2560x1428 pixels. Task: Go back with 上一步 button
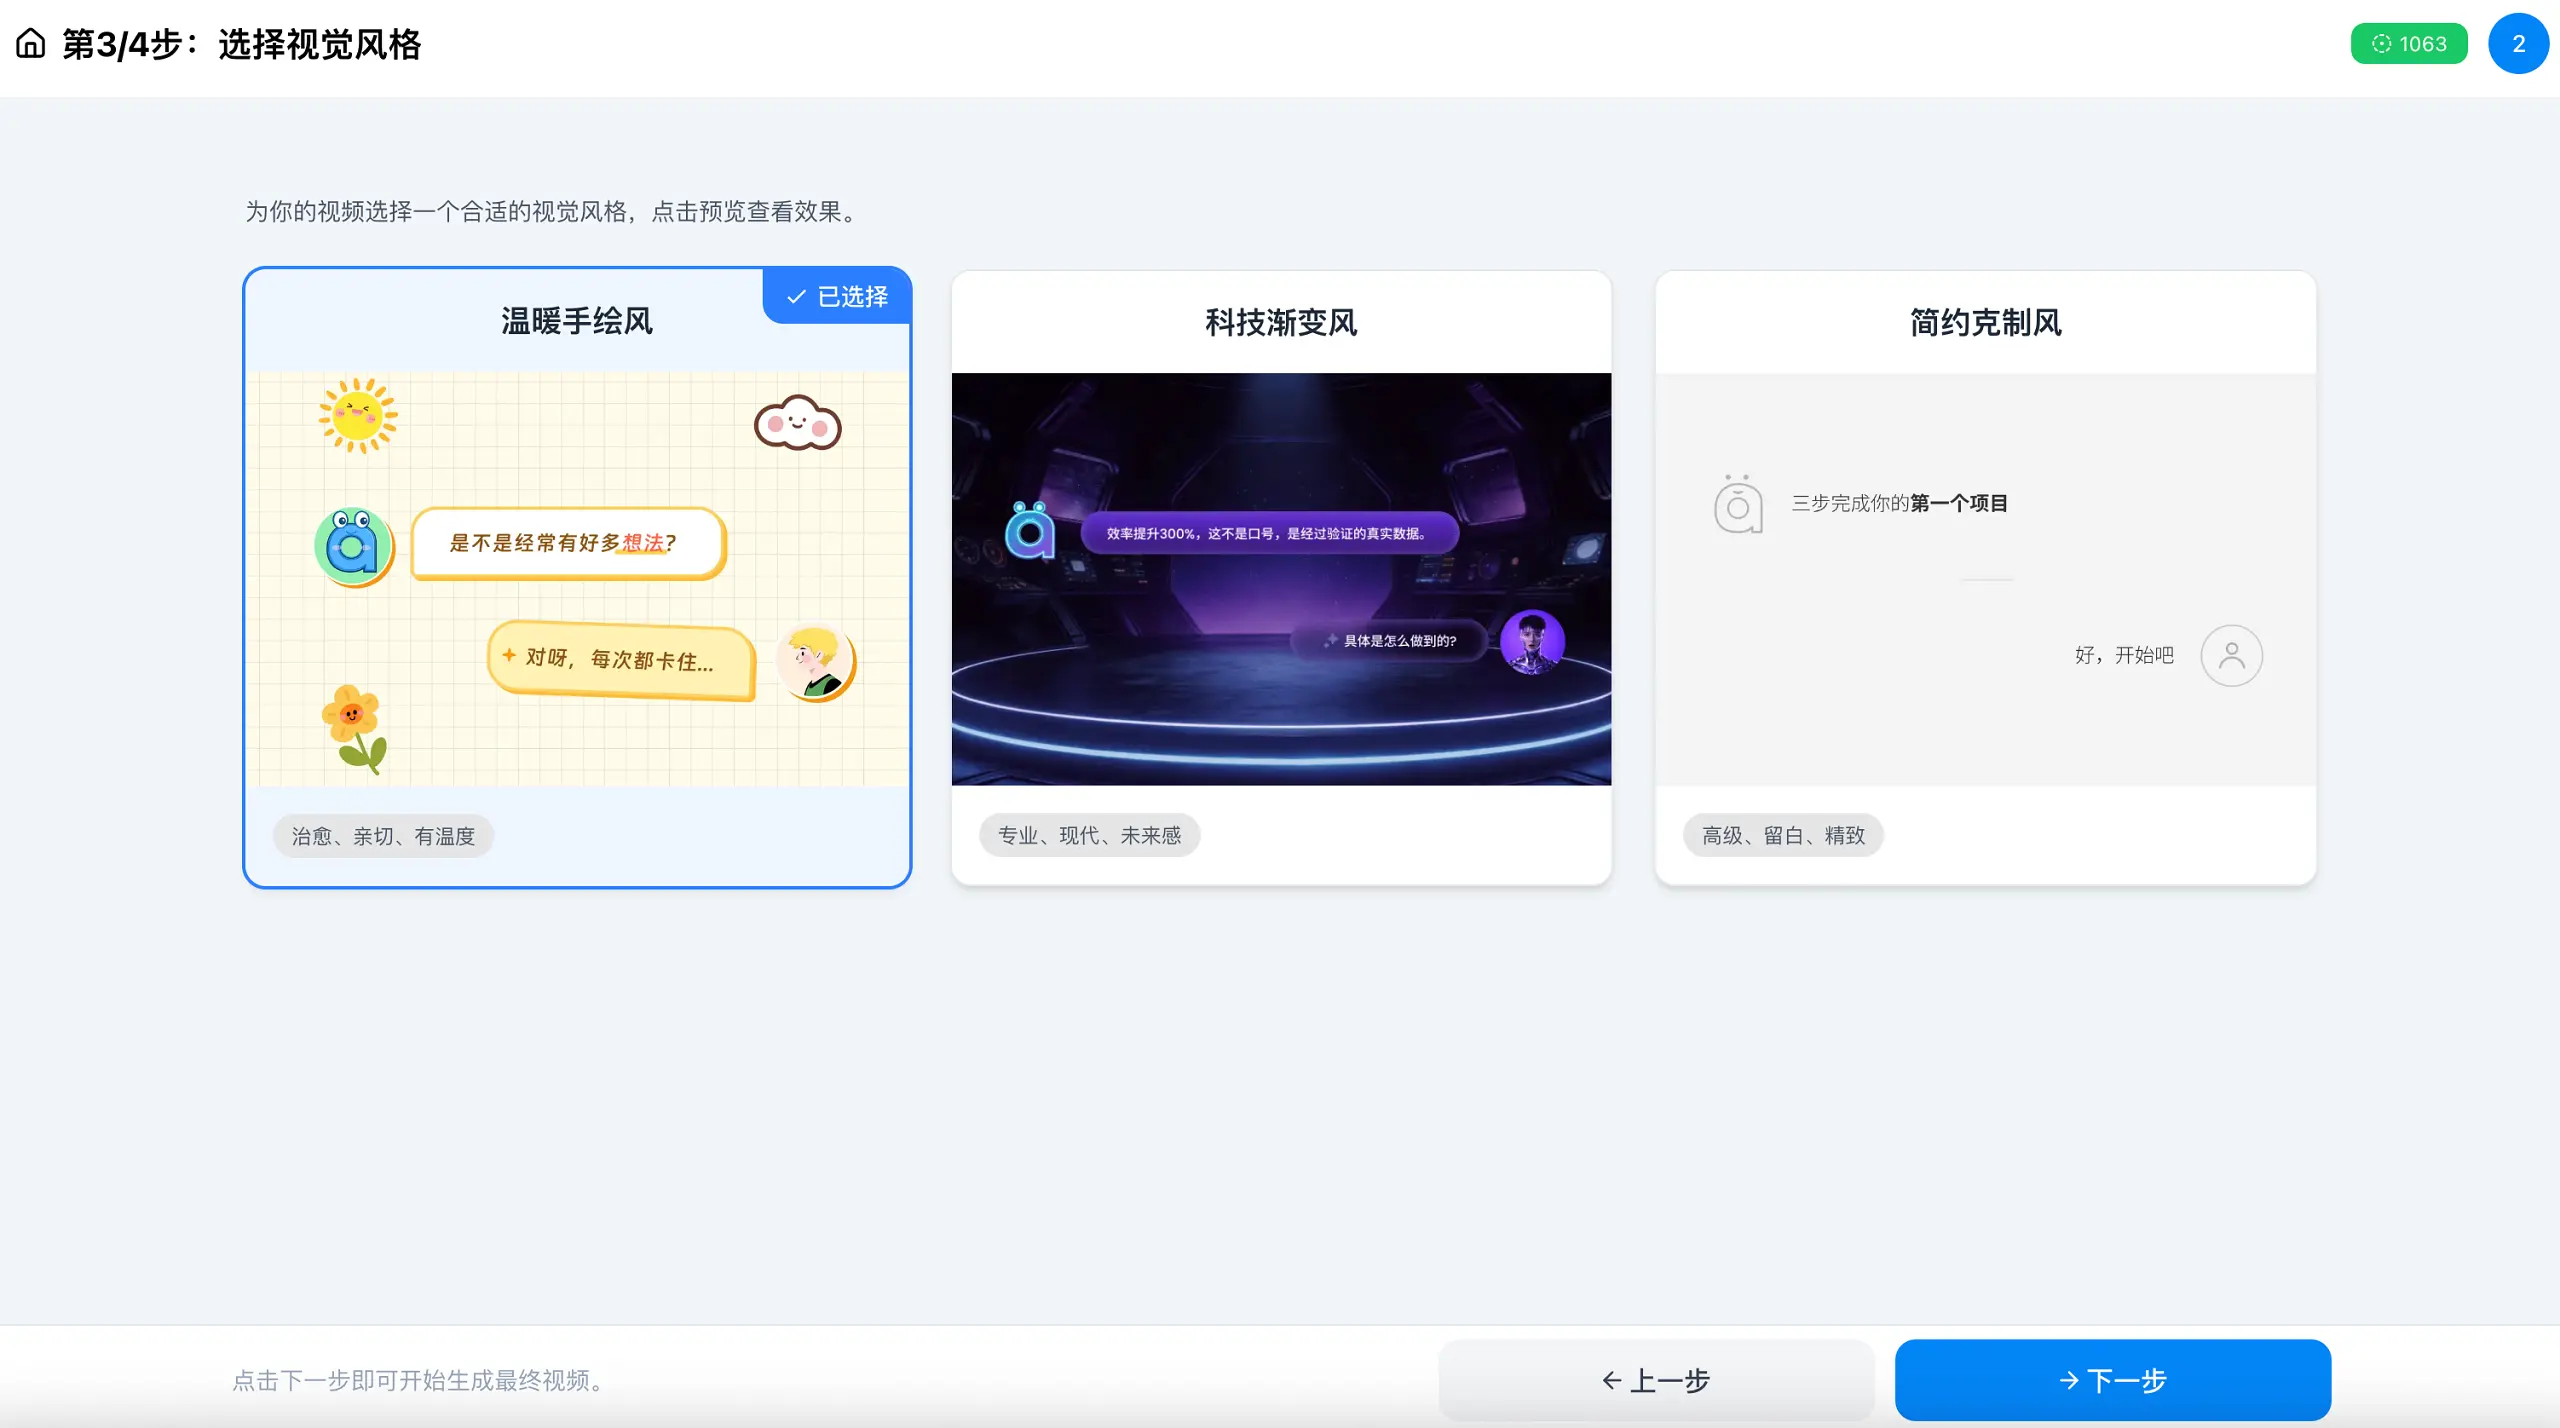1656,1380
